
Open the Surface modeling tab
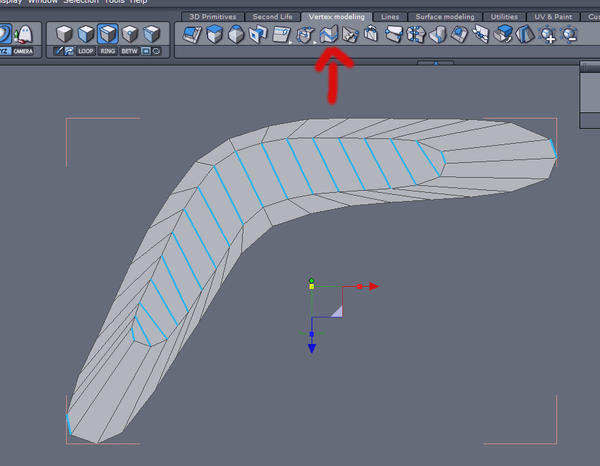[x=445, y=17]
